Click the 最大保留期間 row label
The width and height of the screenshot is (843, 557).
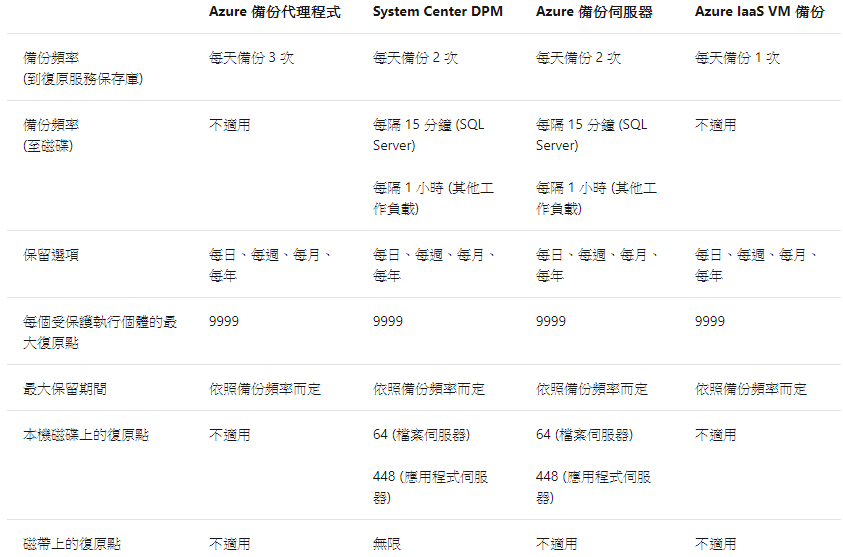tap(65, 389)
